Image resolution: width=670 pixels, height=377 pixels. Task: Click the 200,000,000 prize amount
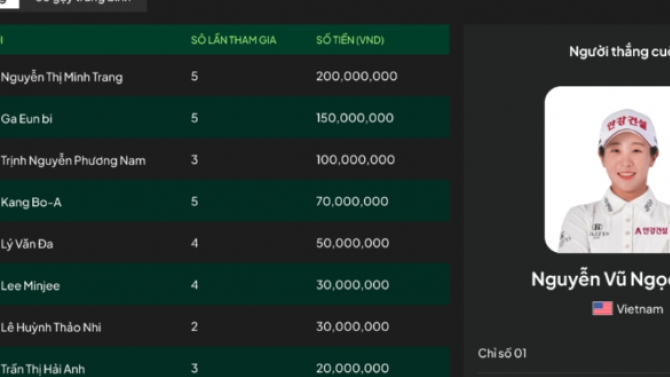(356, 76)
